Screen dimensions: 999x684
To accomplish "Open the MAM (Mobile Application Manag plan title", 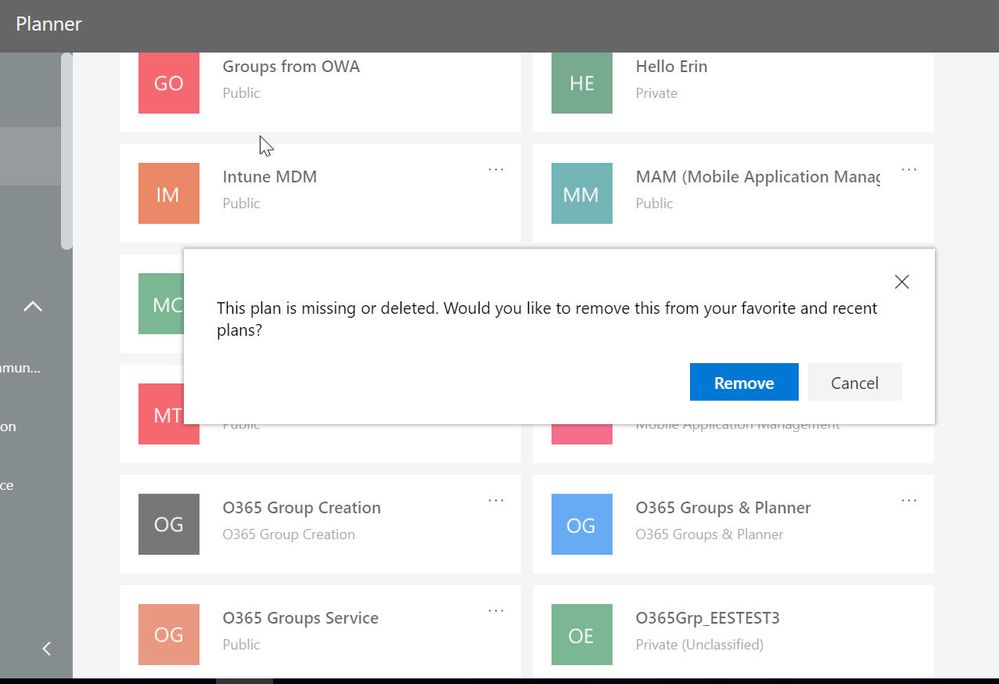I will 758,176.
